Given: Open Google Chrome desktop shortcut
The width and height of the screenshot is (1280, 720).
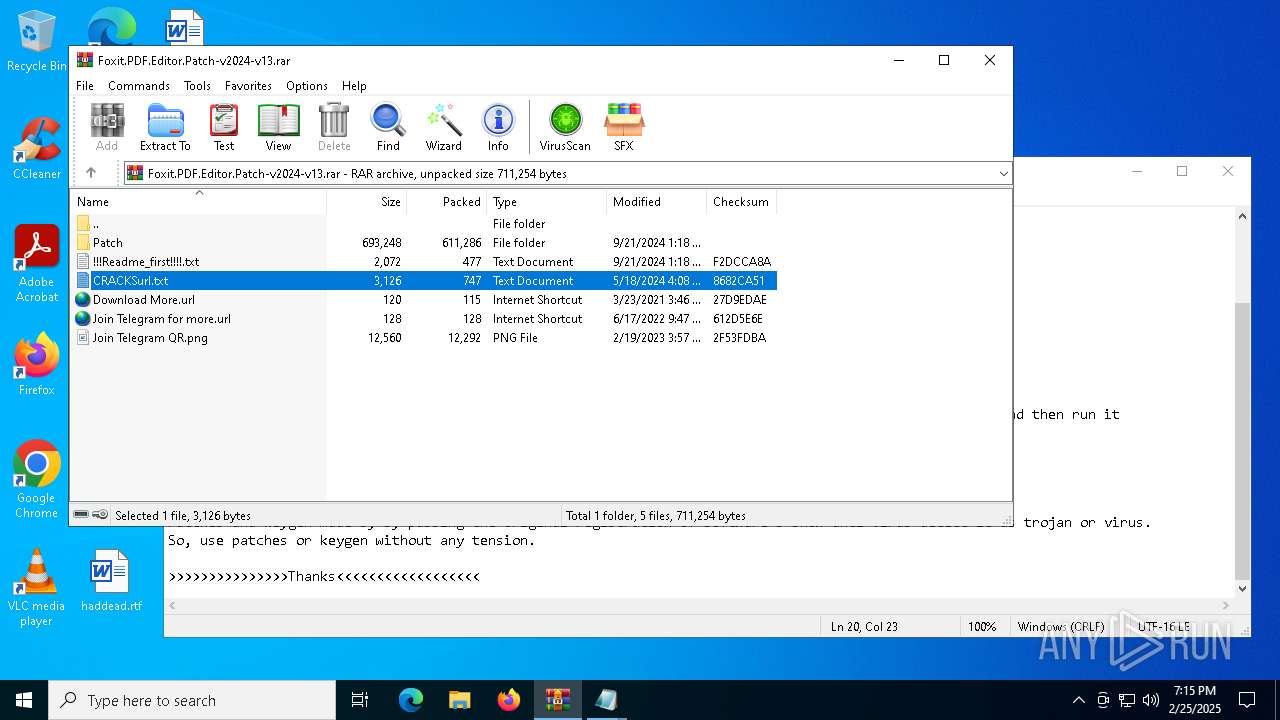Looking at the screenshot, I should (x=36, y=479).
